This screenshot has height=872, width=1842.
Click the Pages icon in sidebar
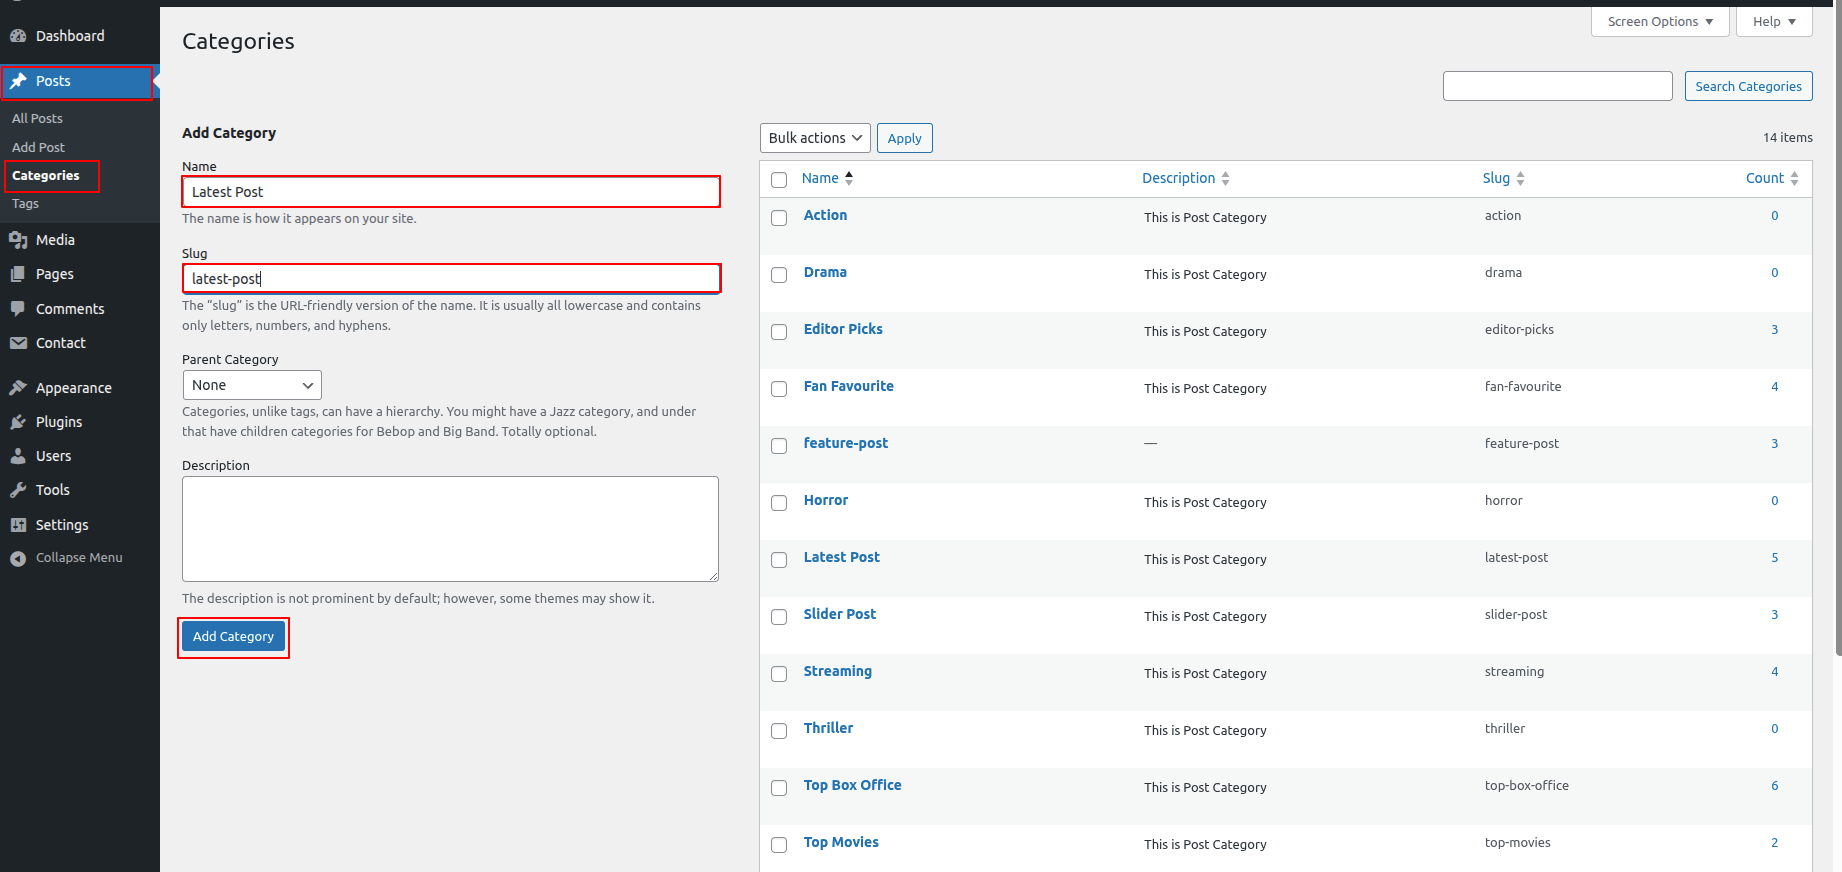[18, 274]
